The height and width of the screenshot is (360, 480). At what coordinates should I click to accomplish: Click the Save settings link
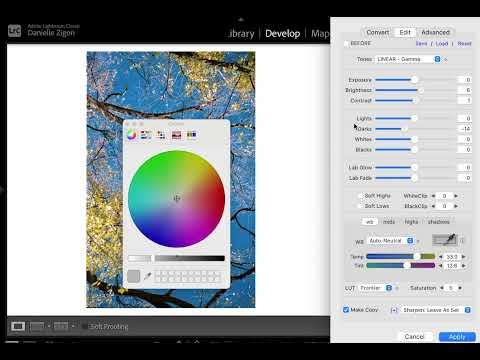[x=421, y=44]
